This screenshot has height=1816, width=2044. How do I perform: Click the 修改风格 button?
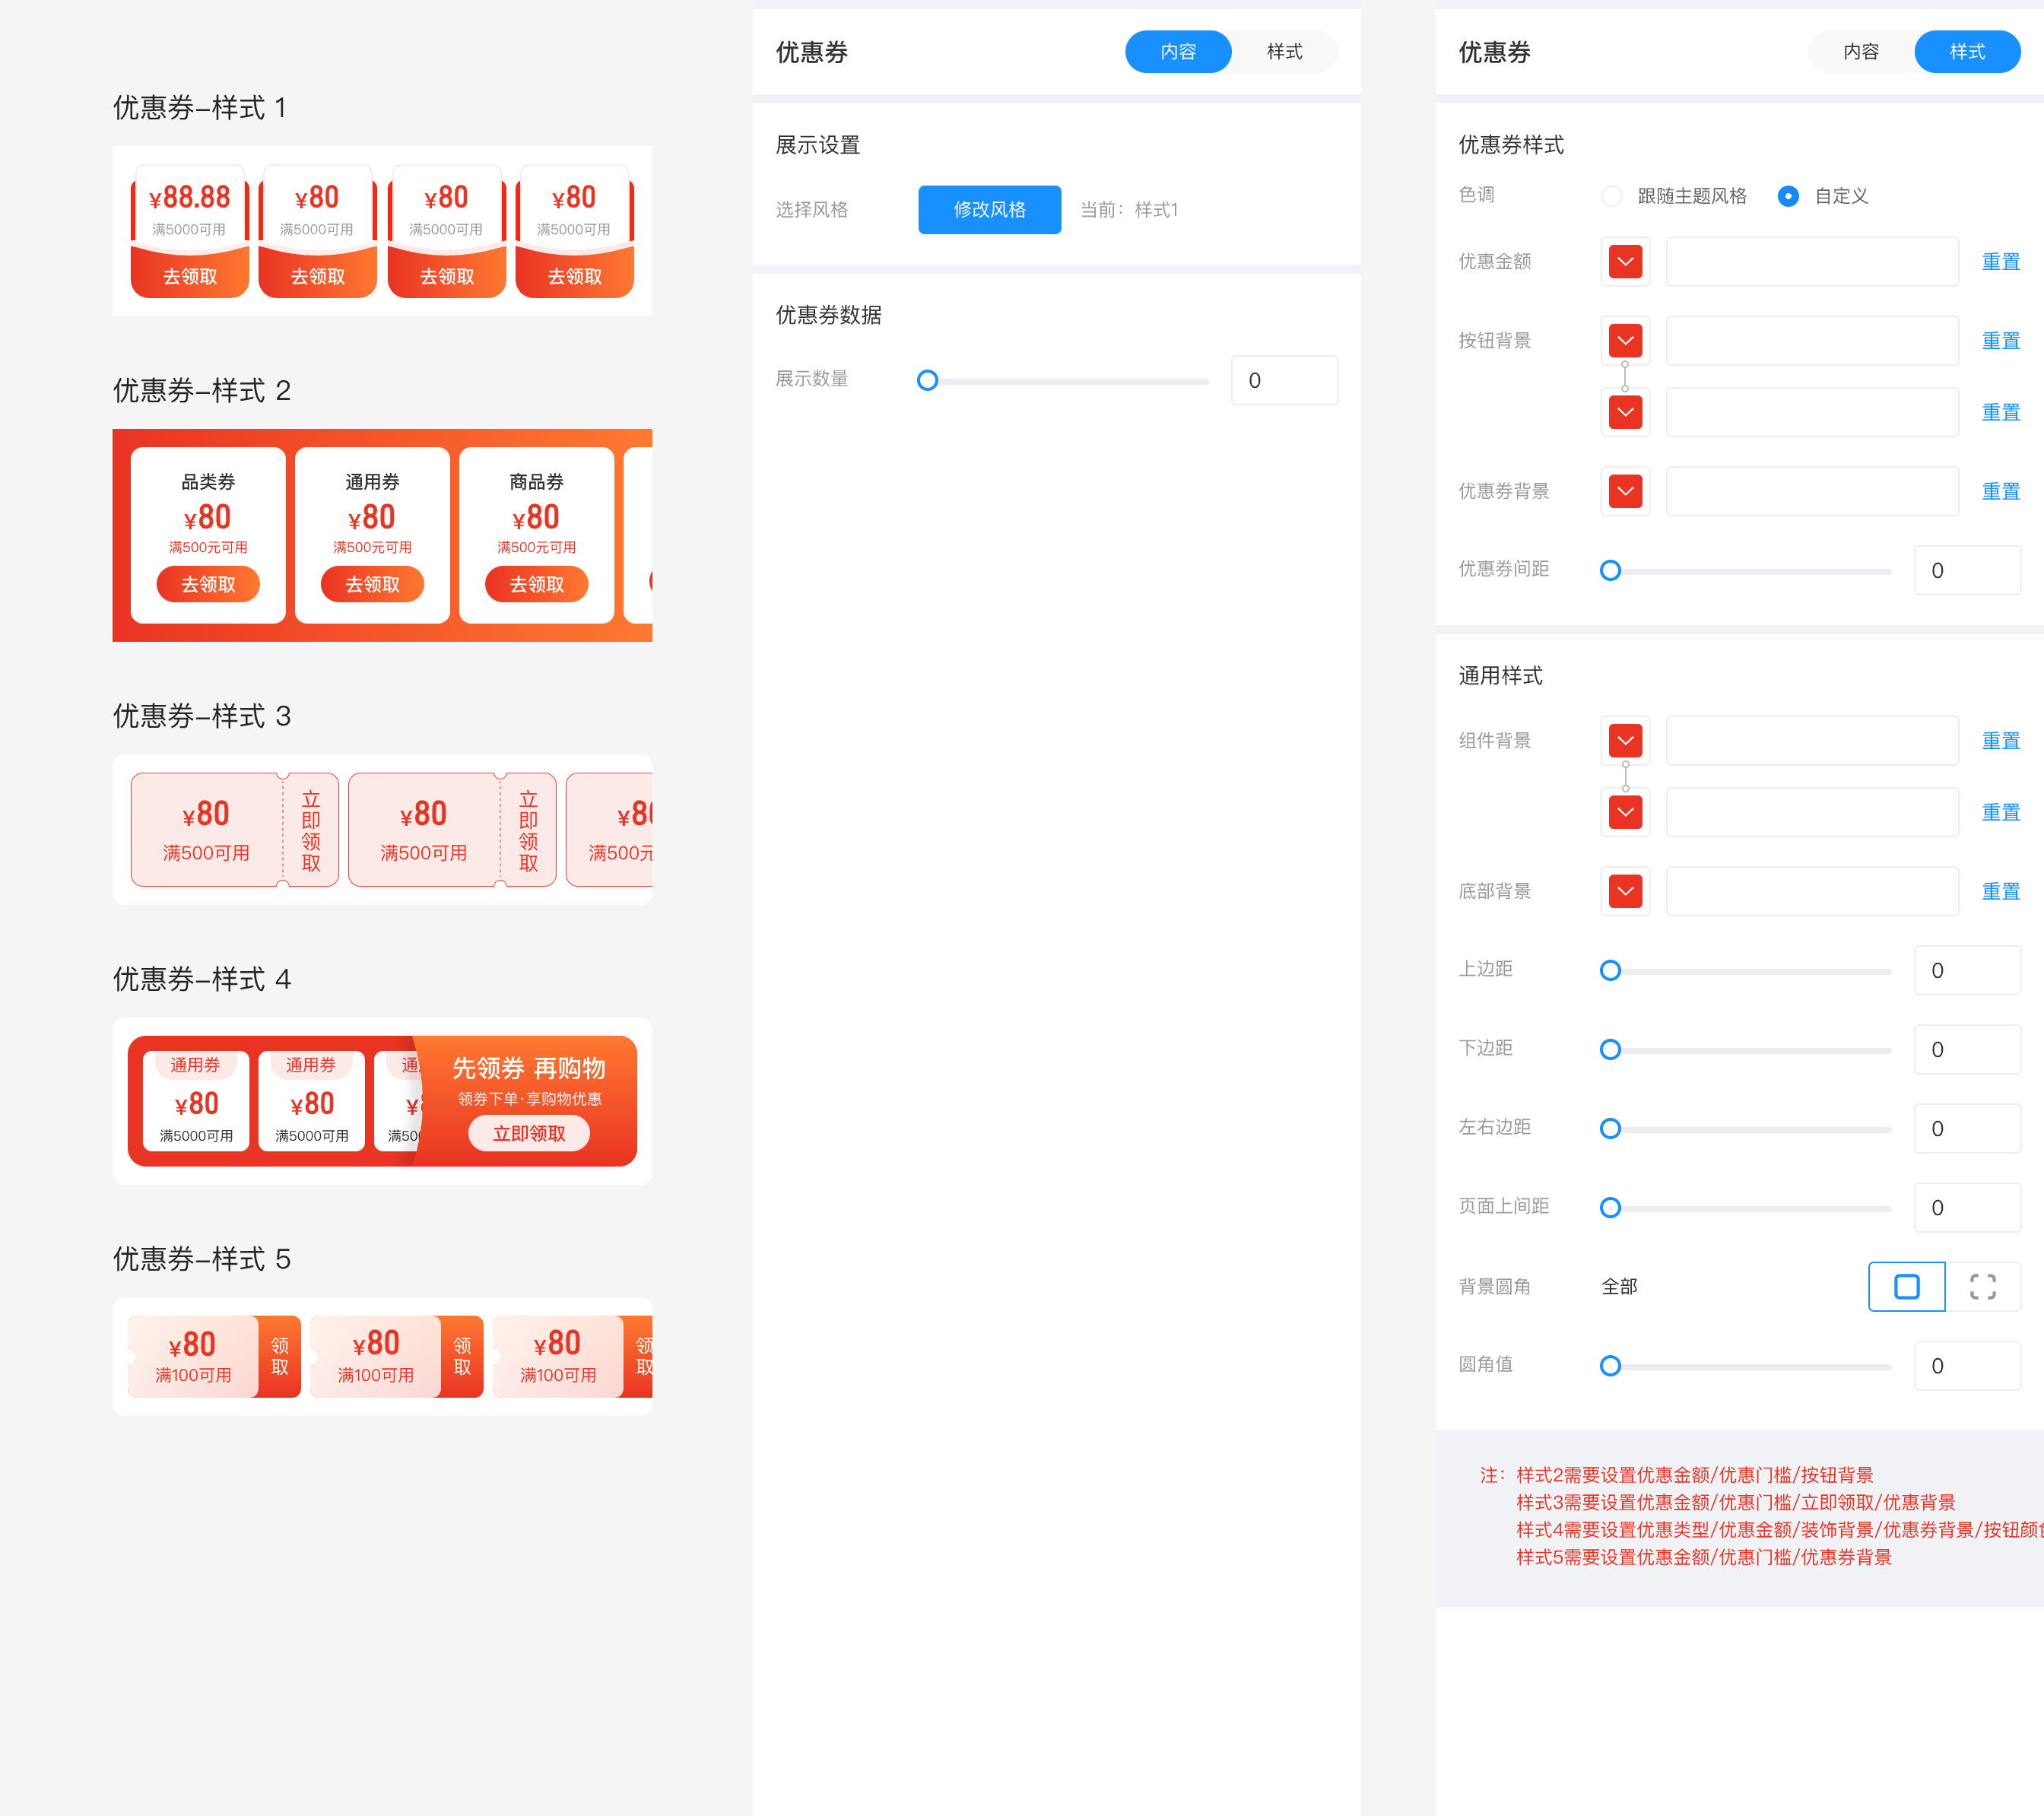click(x=989, y=210)
